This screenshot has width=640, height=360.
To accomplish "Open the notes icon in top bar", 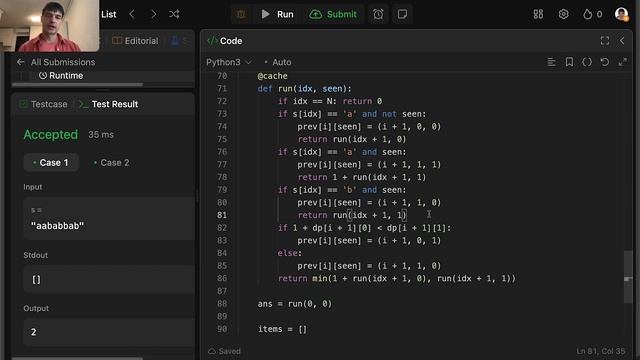I will point(402,14).
